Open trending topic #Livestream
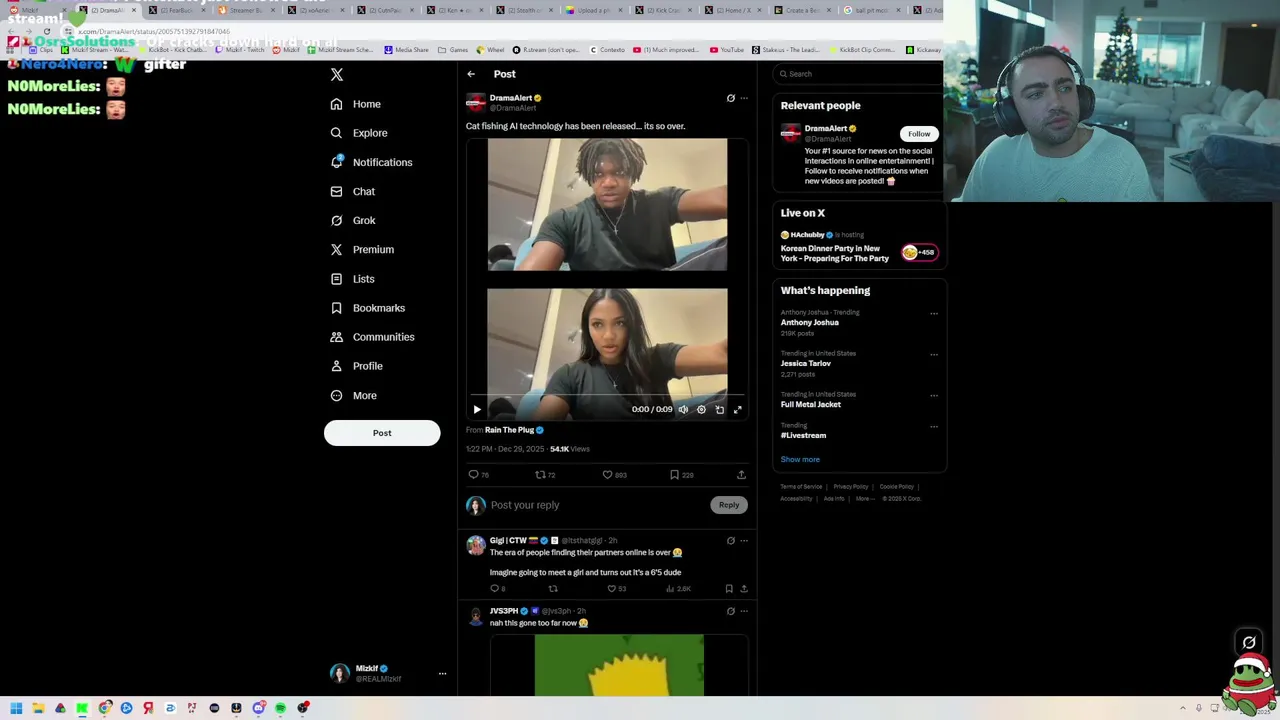1280x720 pixels. 803,436
